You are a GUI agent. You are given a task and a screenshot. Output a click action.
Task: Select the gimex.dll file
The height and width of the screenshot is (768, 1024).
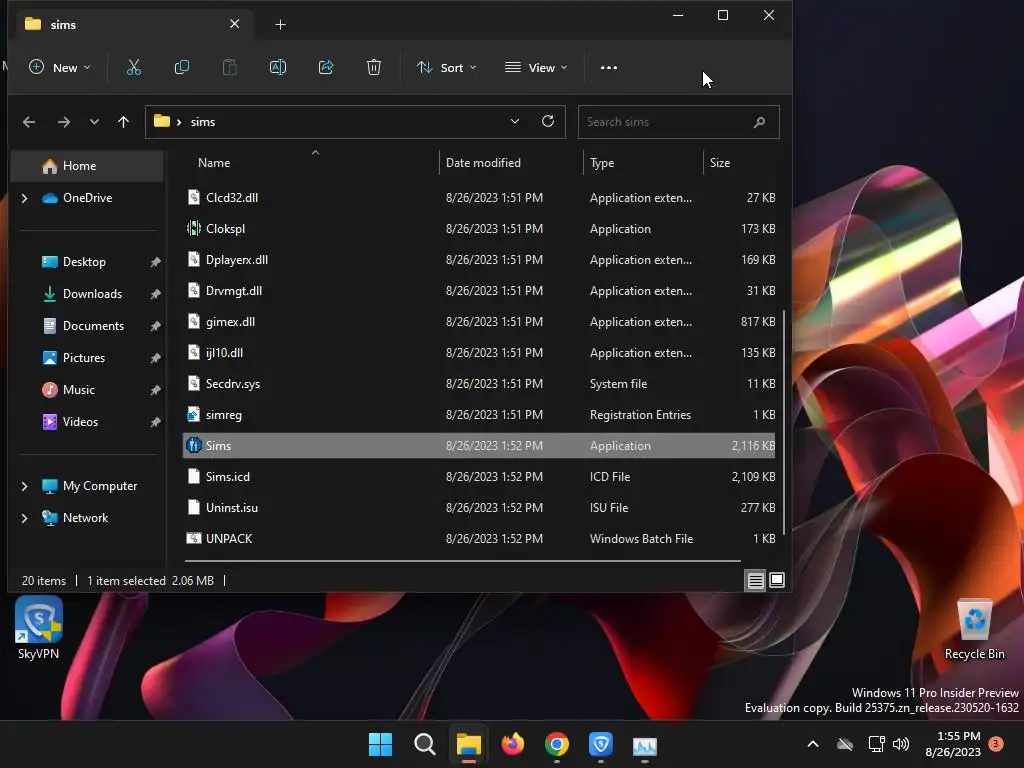point(479,322)
